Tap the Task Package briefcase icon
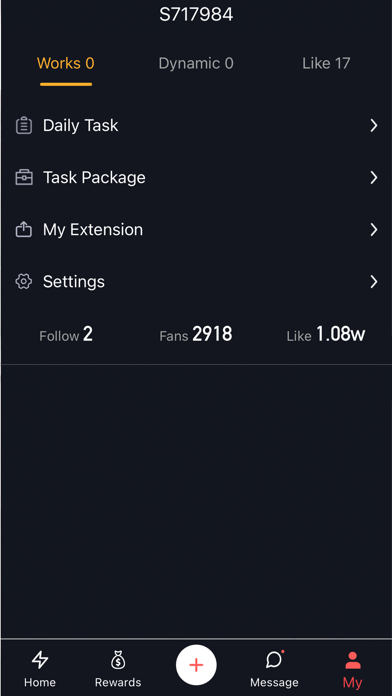392x696 pixels. pyautogui.click(x=24, y=178)
